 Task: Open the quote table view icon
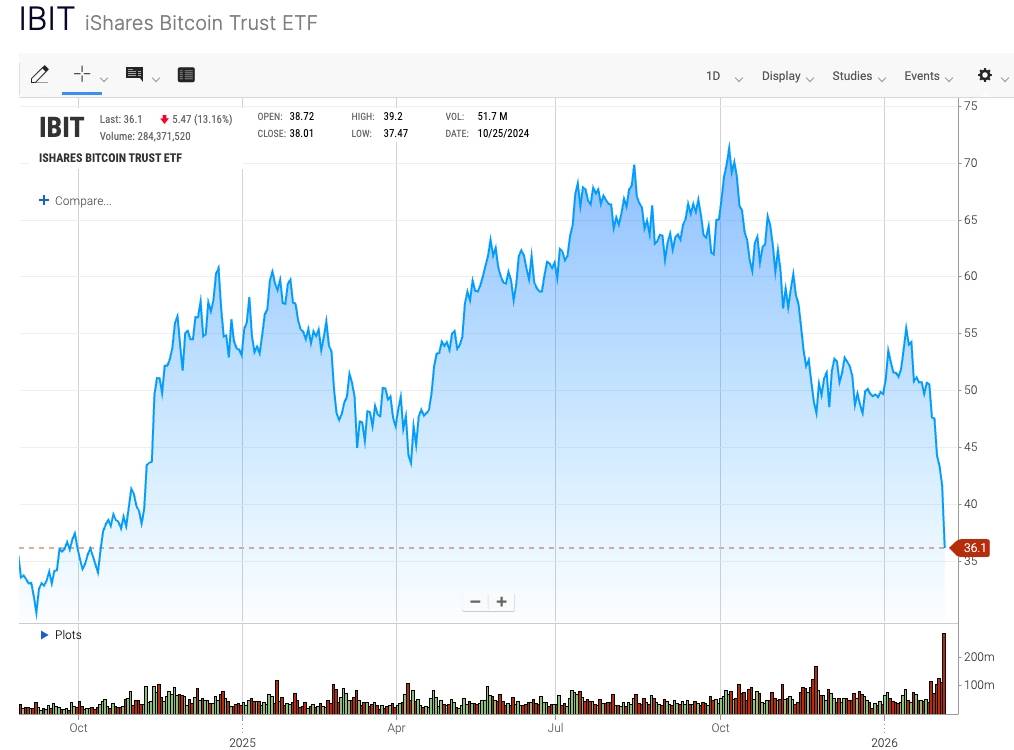click(186, 74)
